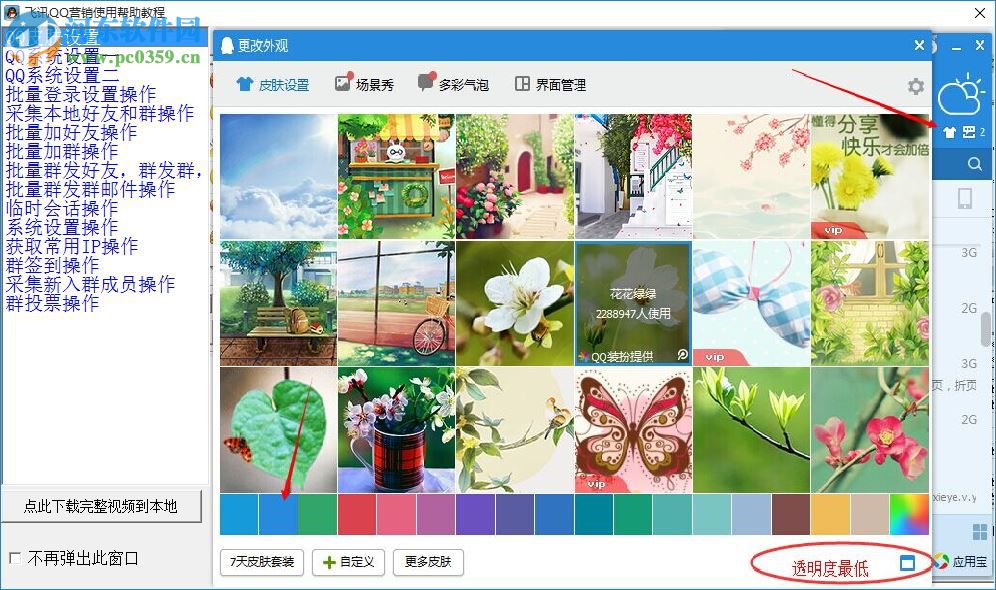Choose the red color swatch

pos(357,514)
